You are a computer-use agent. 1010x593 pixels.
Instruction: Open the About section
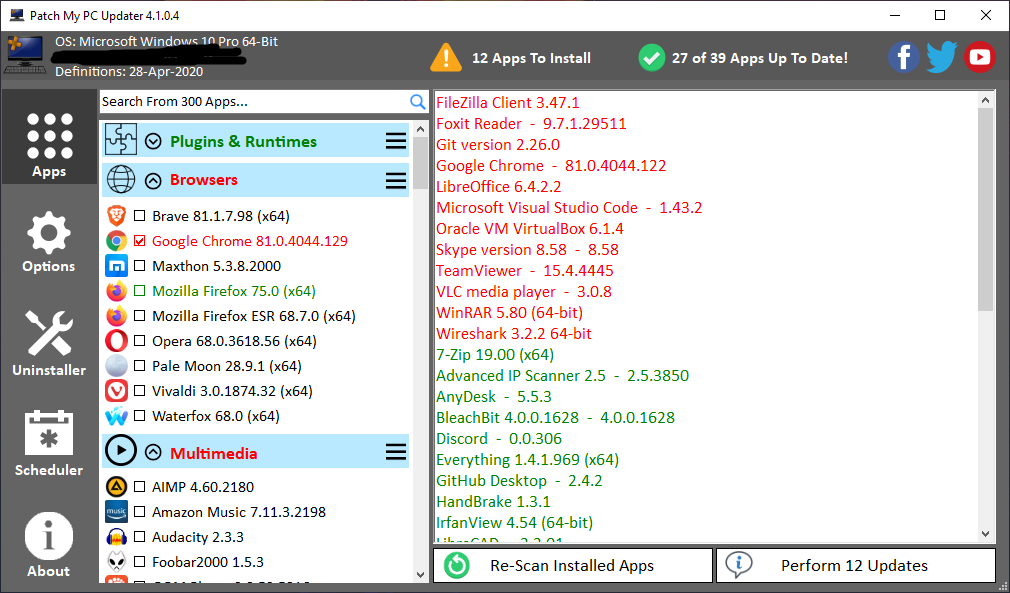tap(49, 545)
